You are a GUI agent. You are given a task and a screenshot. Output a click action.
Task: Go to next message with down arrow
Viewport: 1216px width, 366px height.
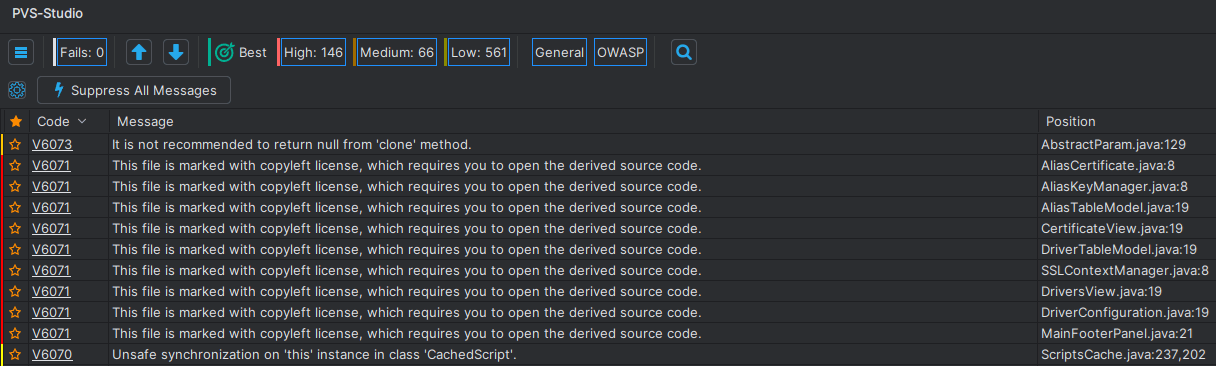coord(176,52)
